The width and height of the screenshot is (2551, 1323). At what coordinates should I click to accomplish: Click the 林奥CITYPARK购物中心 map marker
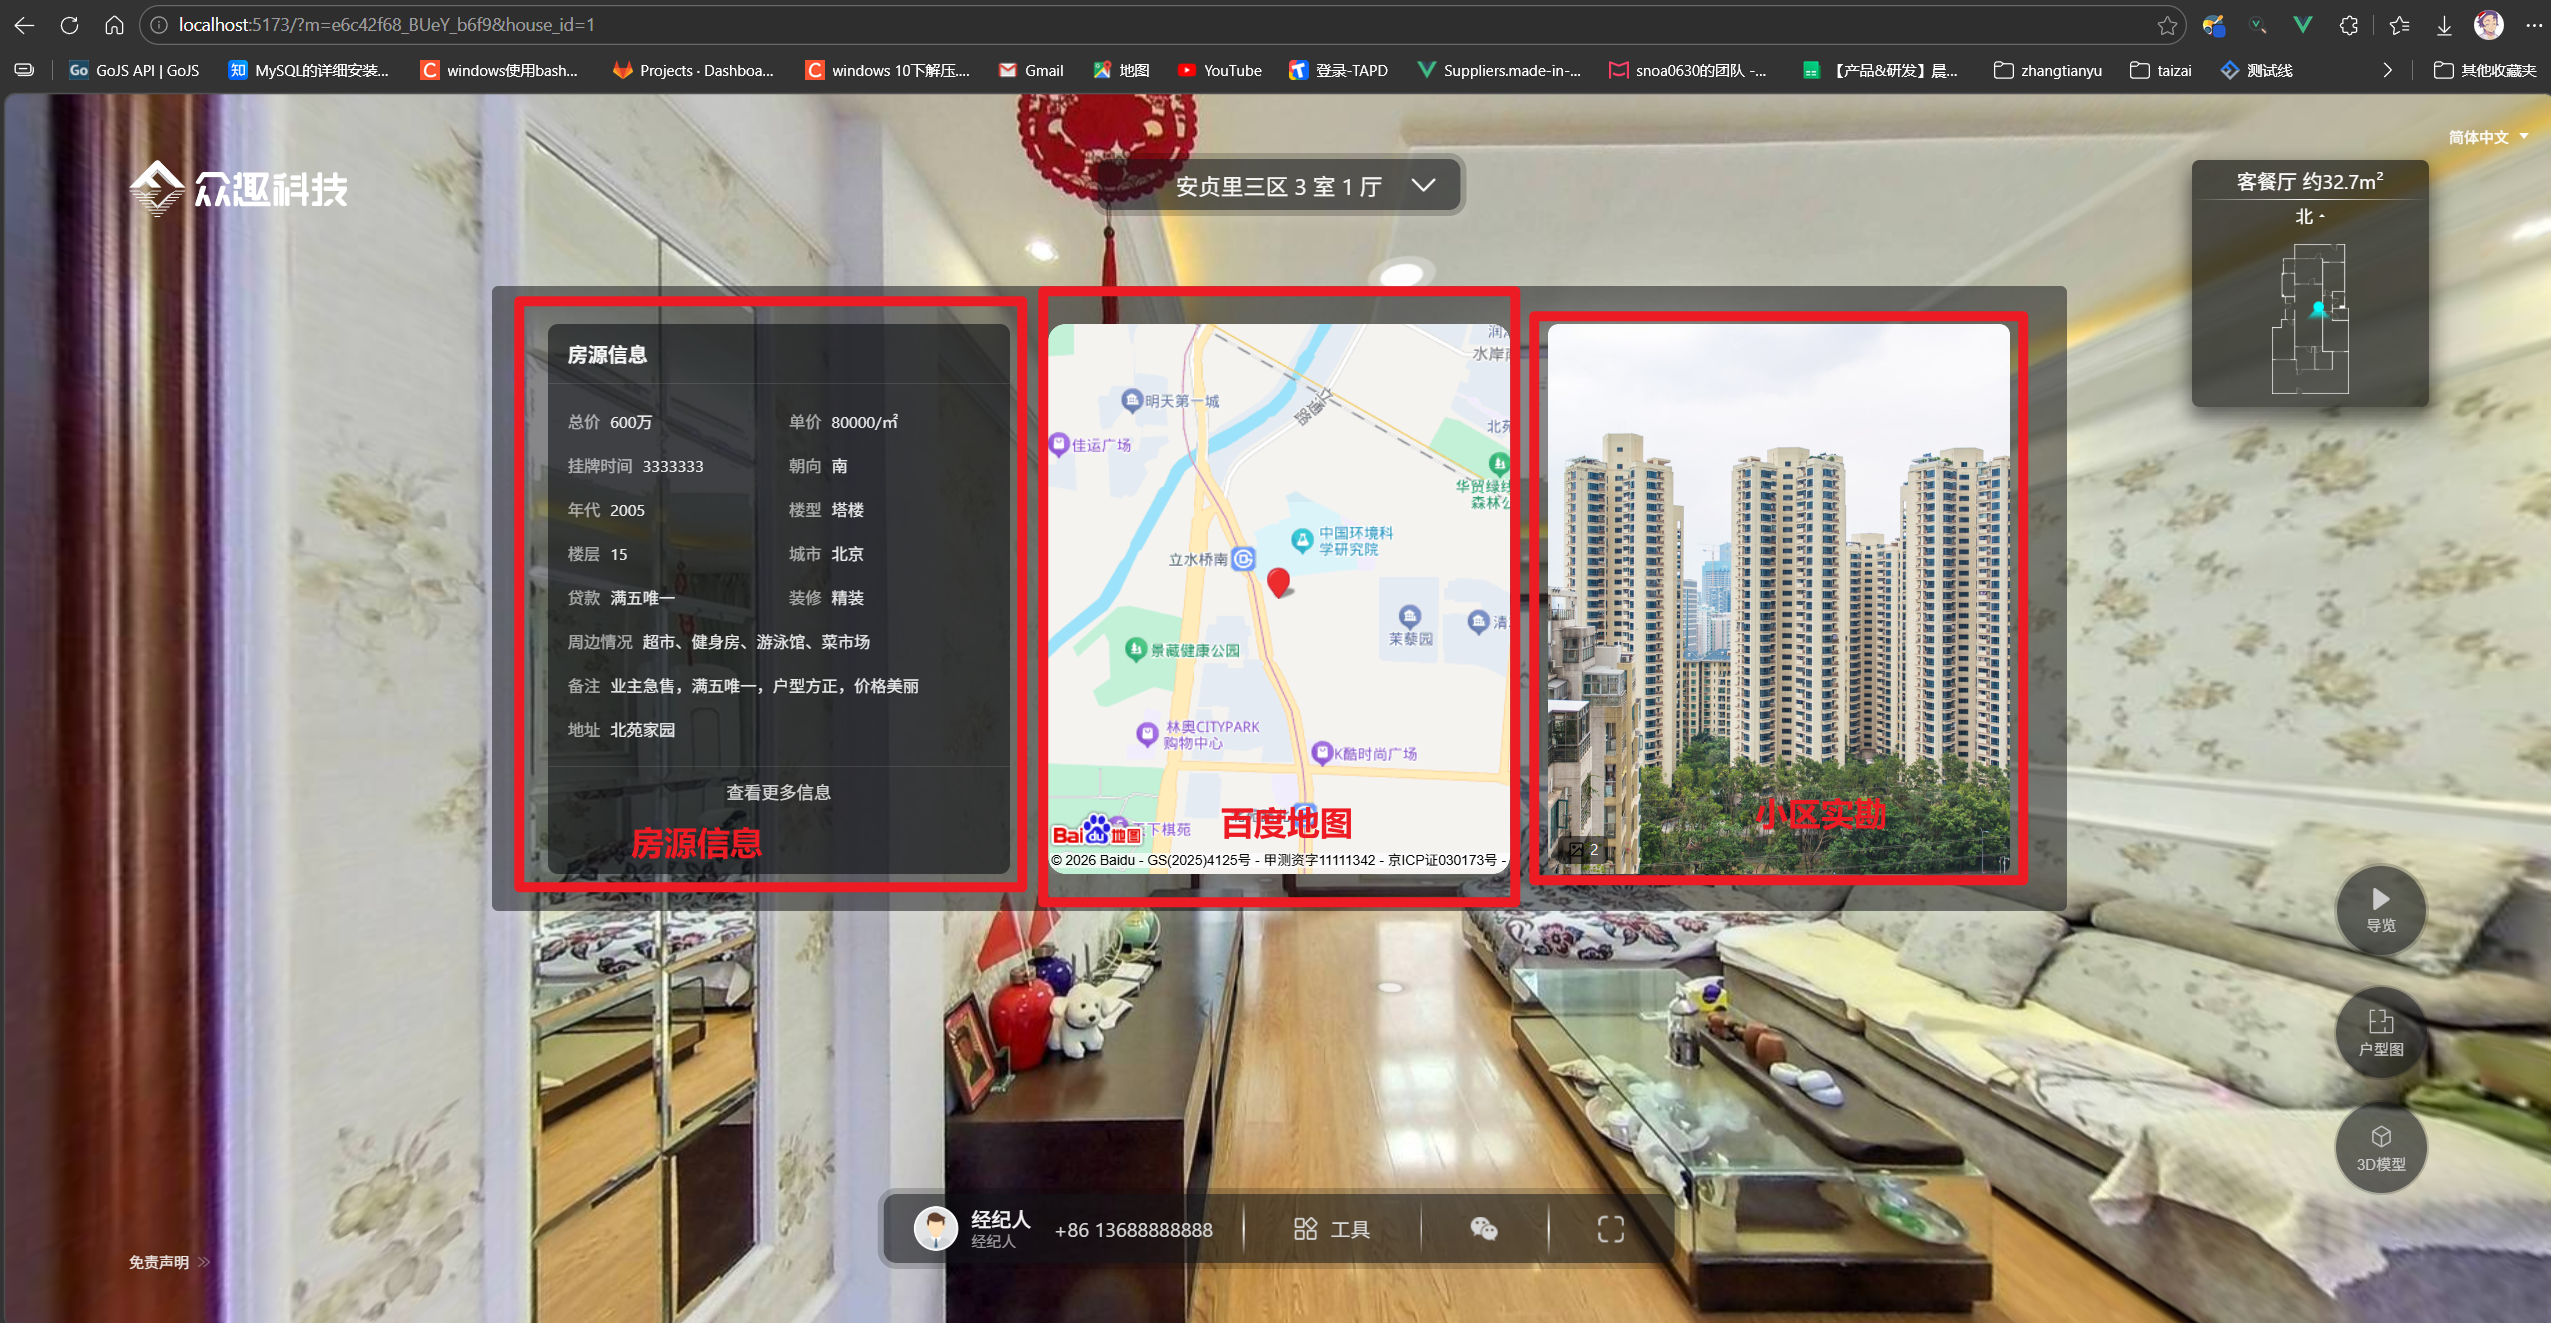click(1147, 733)
